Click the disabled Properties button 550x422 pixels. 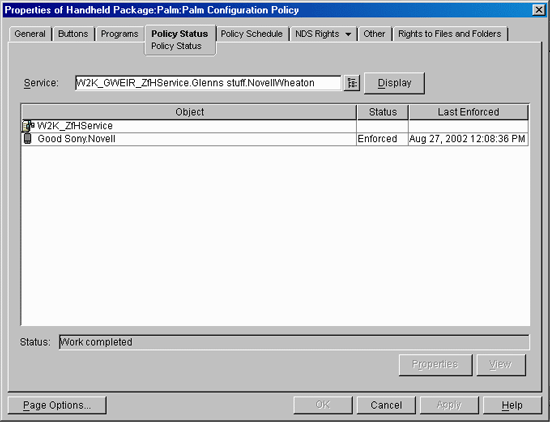click(x=435, y=364)
